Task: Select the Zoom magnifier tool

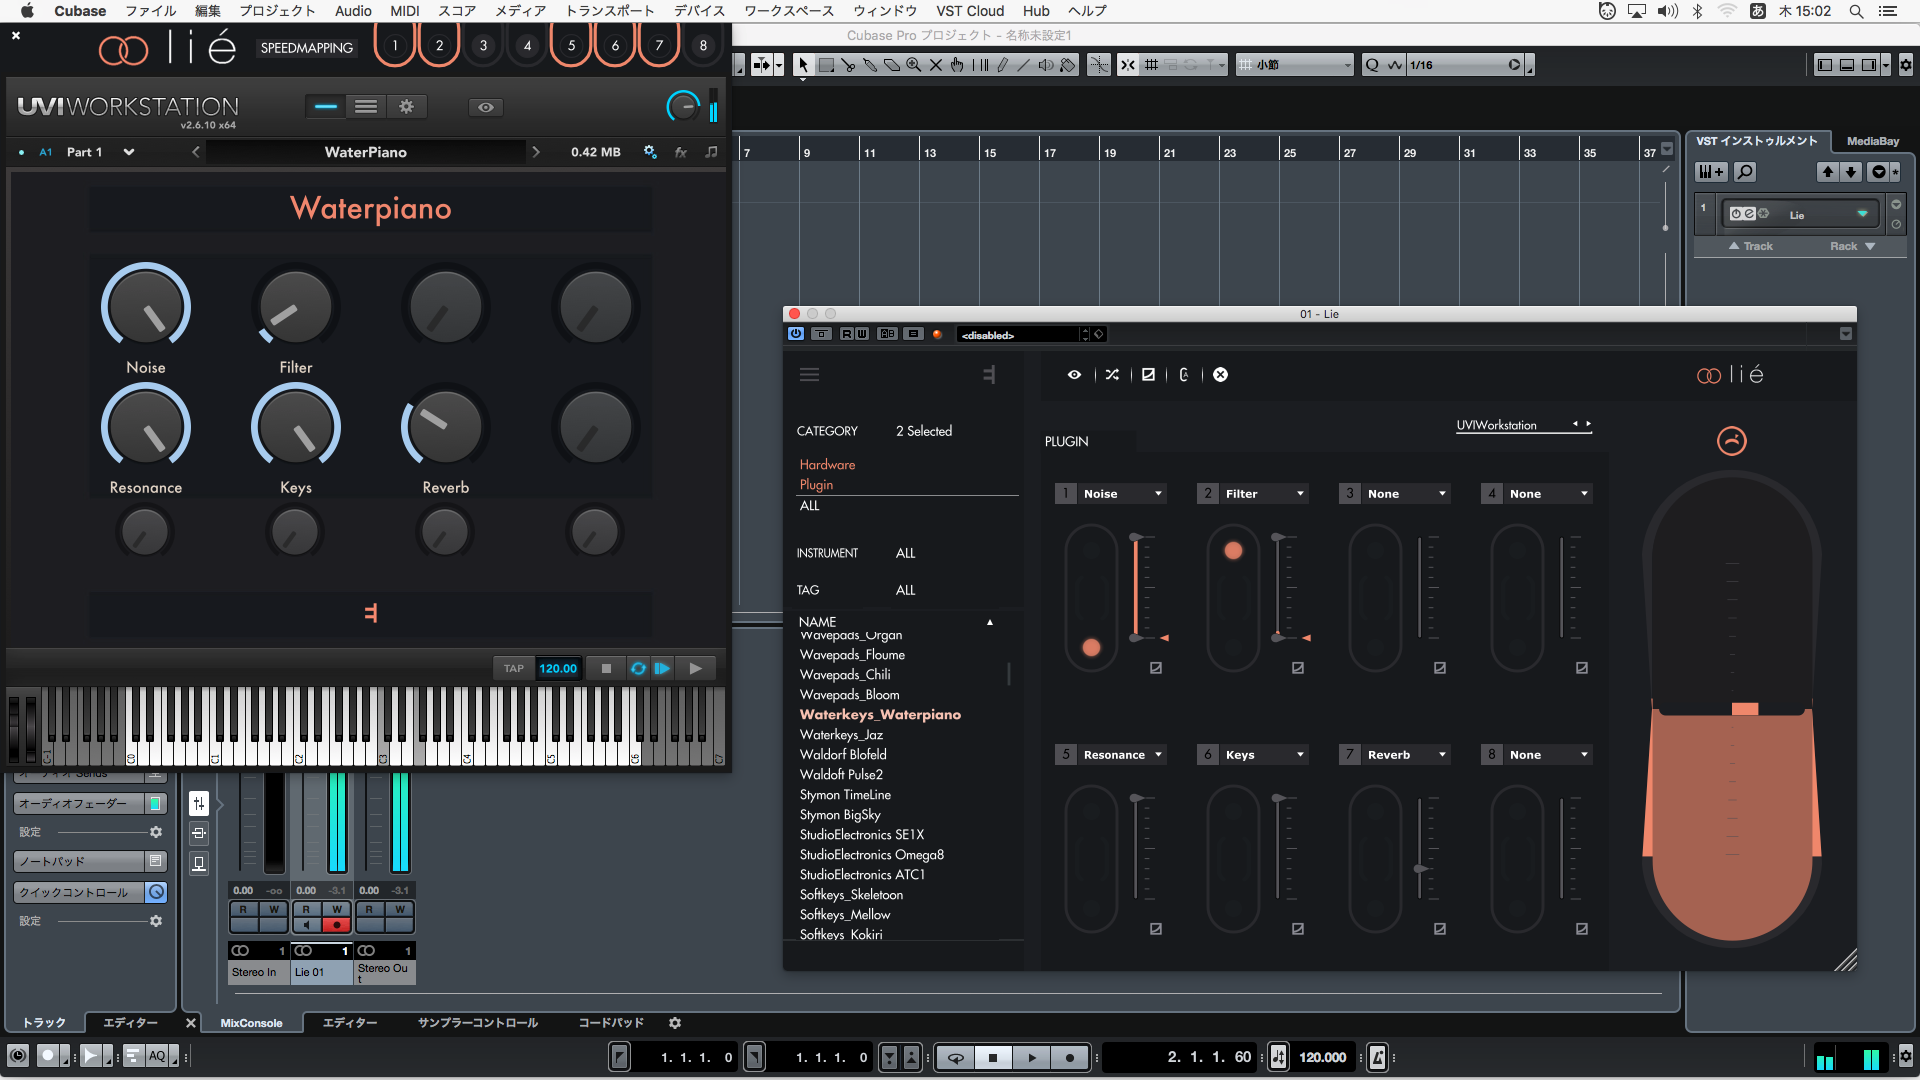Action: pyautogui.click(x=914, y=65)
